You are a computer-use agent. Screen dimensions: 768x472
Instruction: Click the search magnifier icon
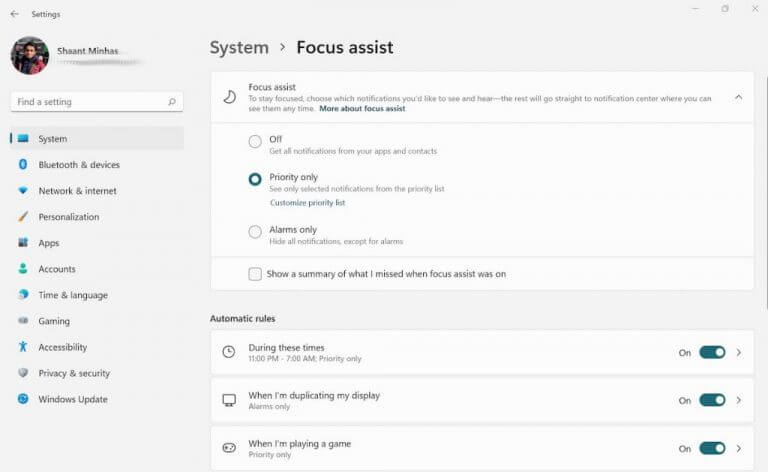172,102
